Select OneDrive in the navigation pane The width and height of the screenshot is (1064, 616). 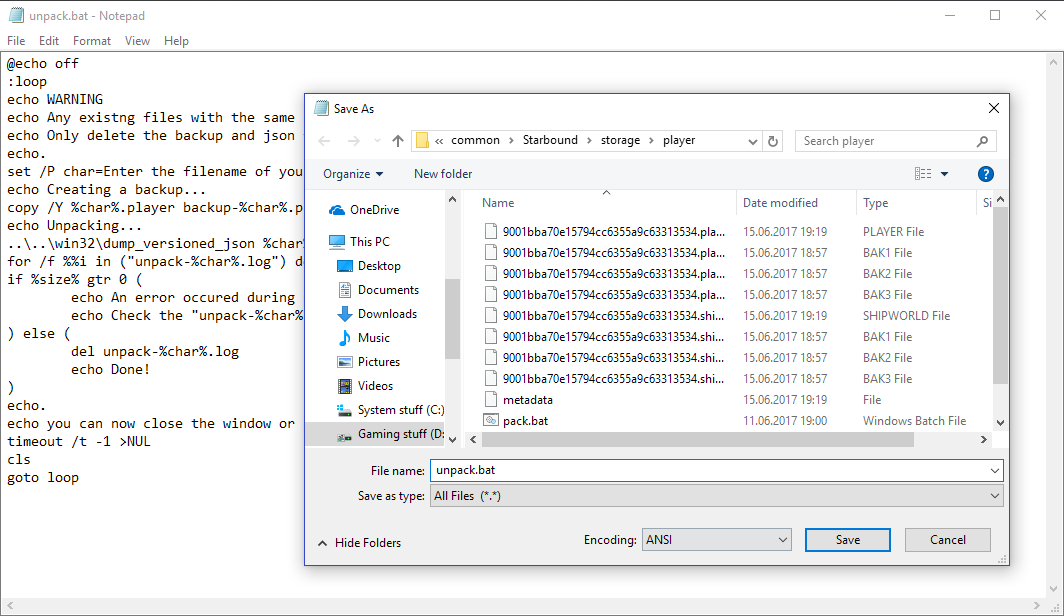(x=373, y=210)
